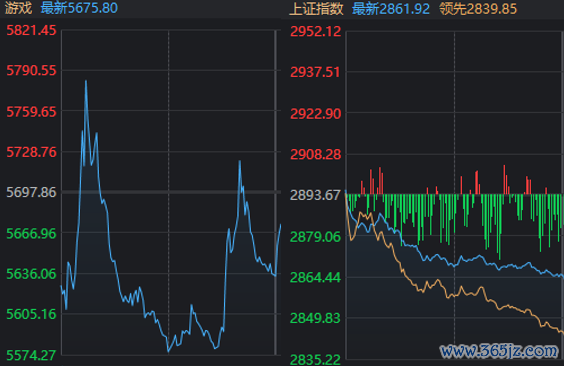This screenshot has width=564, height=366.
Task: Select the 2893.67 previous close label
Action: 315,195
